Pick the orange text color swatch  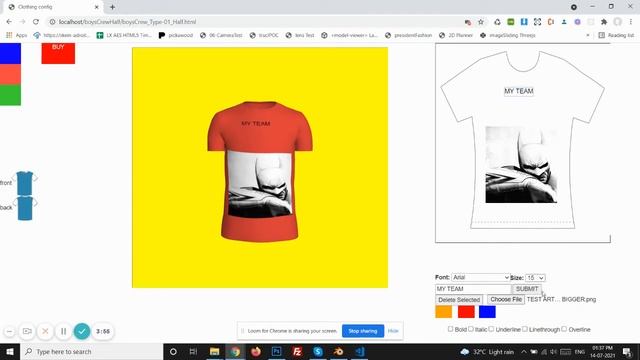click(x=444, y=312)
